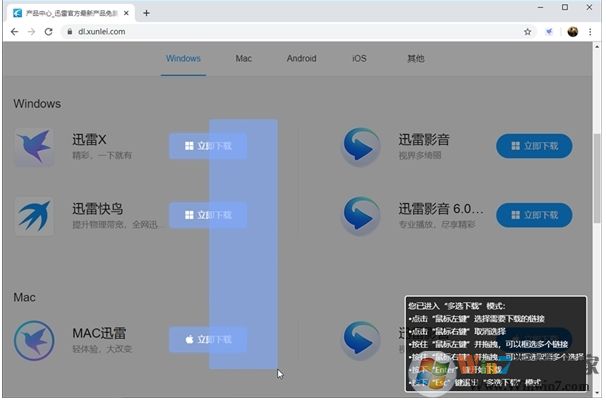Click the 轻体验,大改变 tagline
Image resolution: width=606 pixels, height=400 pixels.
(102, 349)
